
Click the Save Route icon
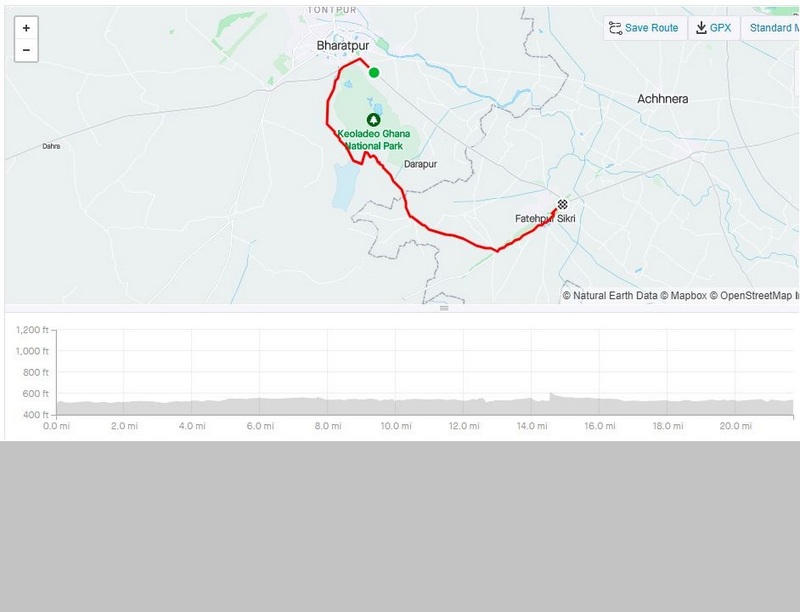click(x=615, y=28)
